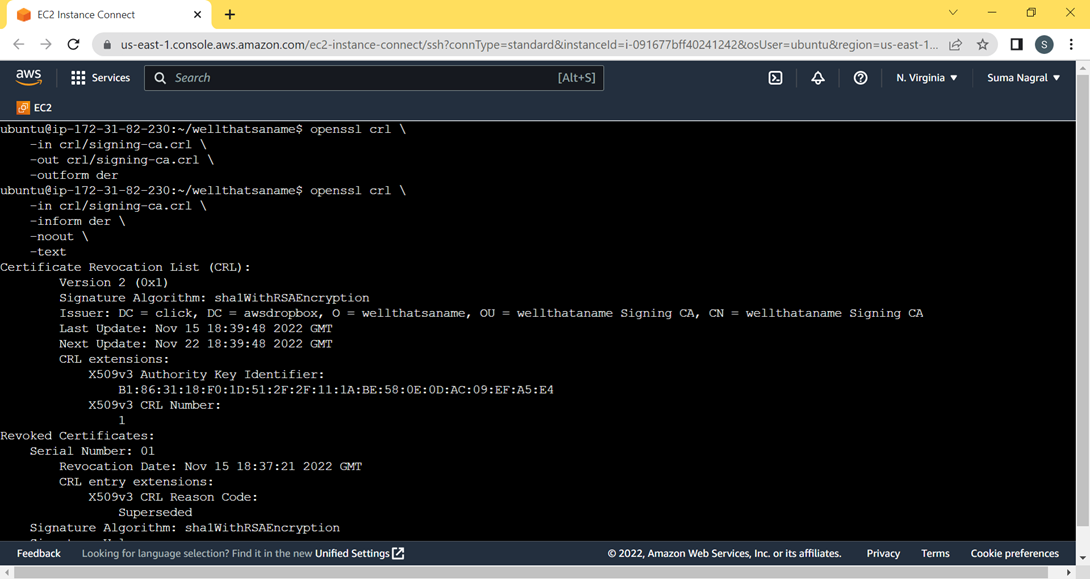1090x579 pixels.
Task: Open the browser profile avatar
Action: [x=1042, y=45]
